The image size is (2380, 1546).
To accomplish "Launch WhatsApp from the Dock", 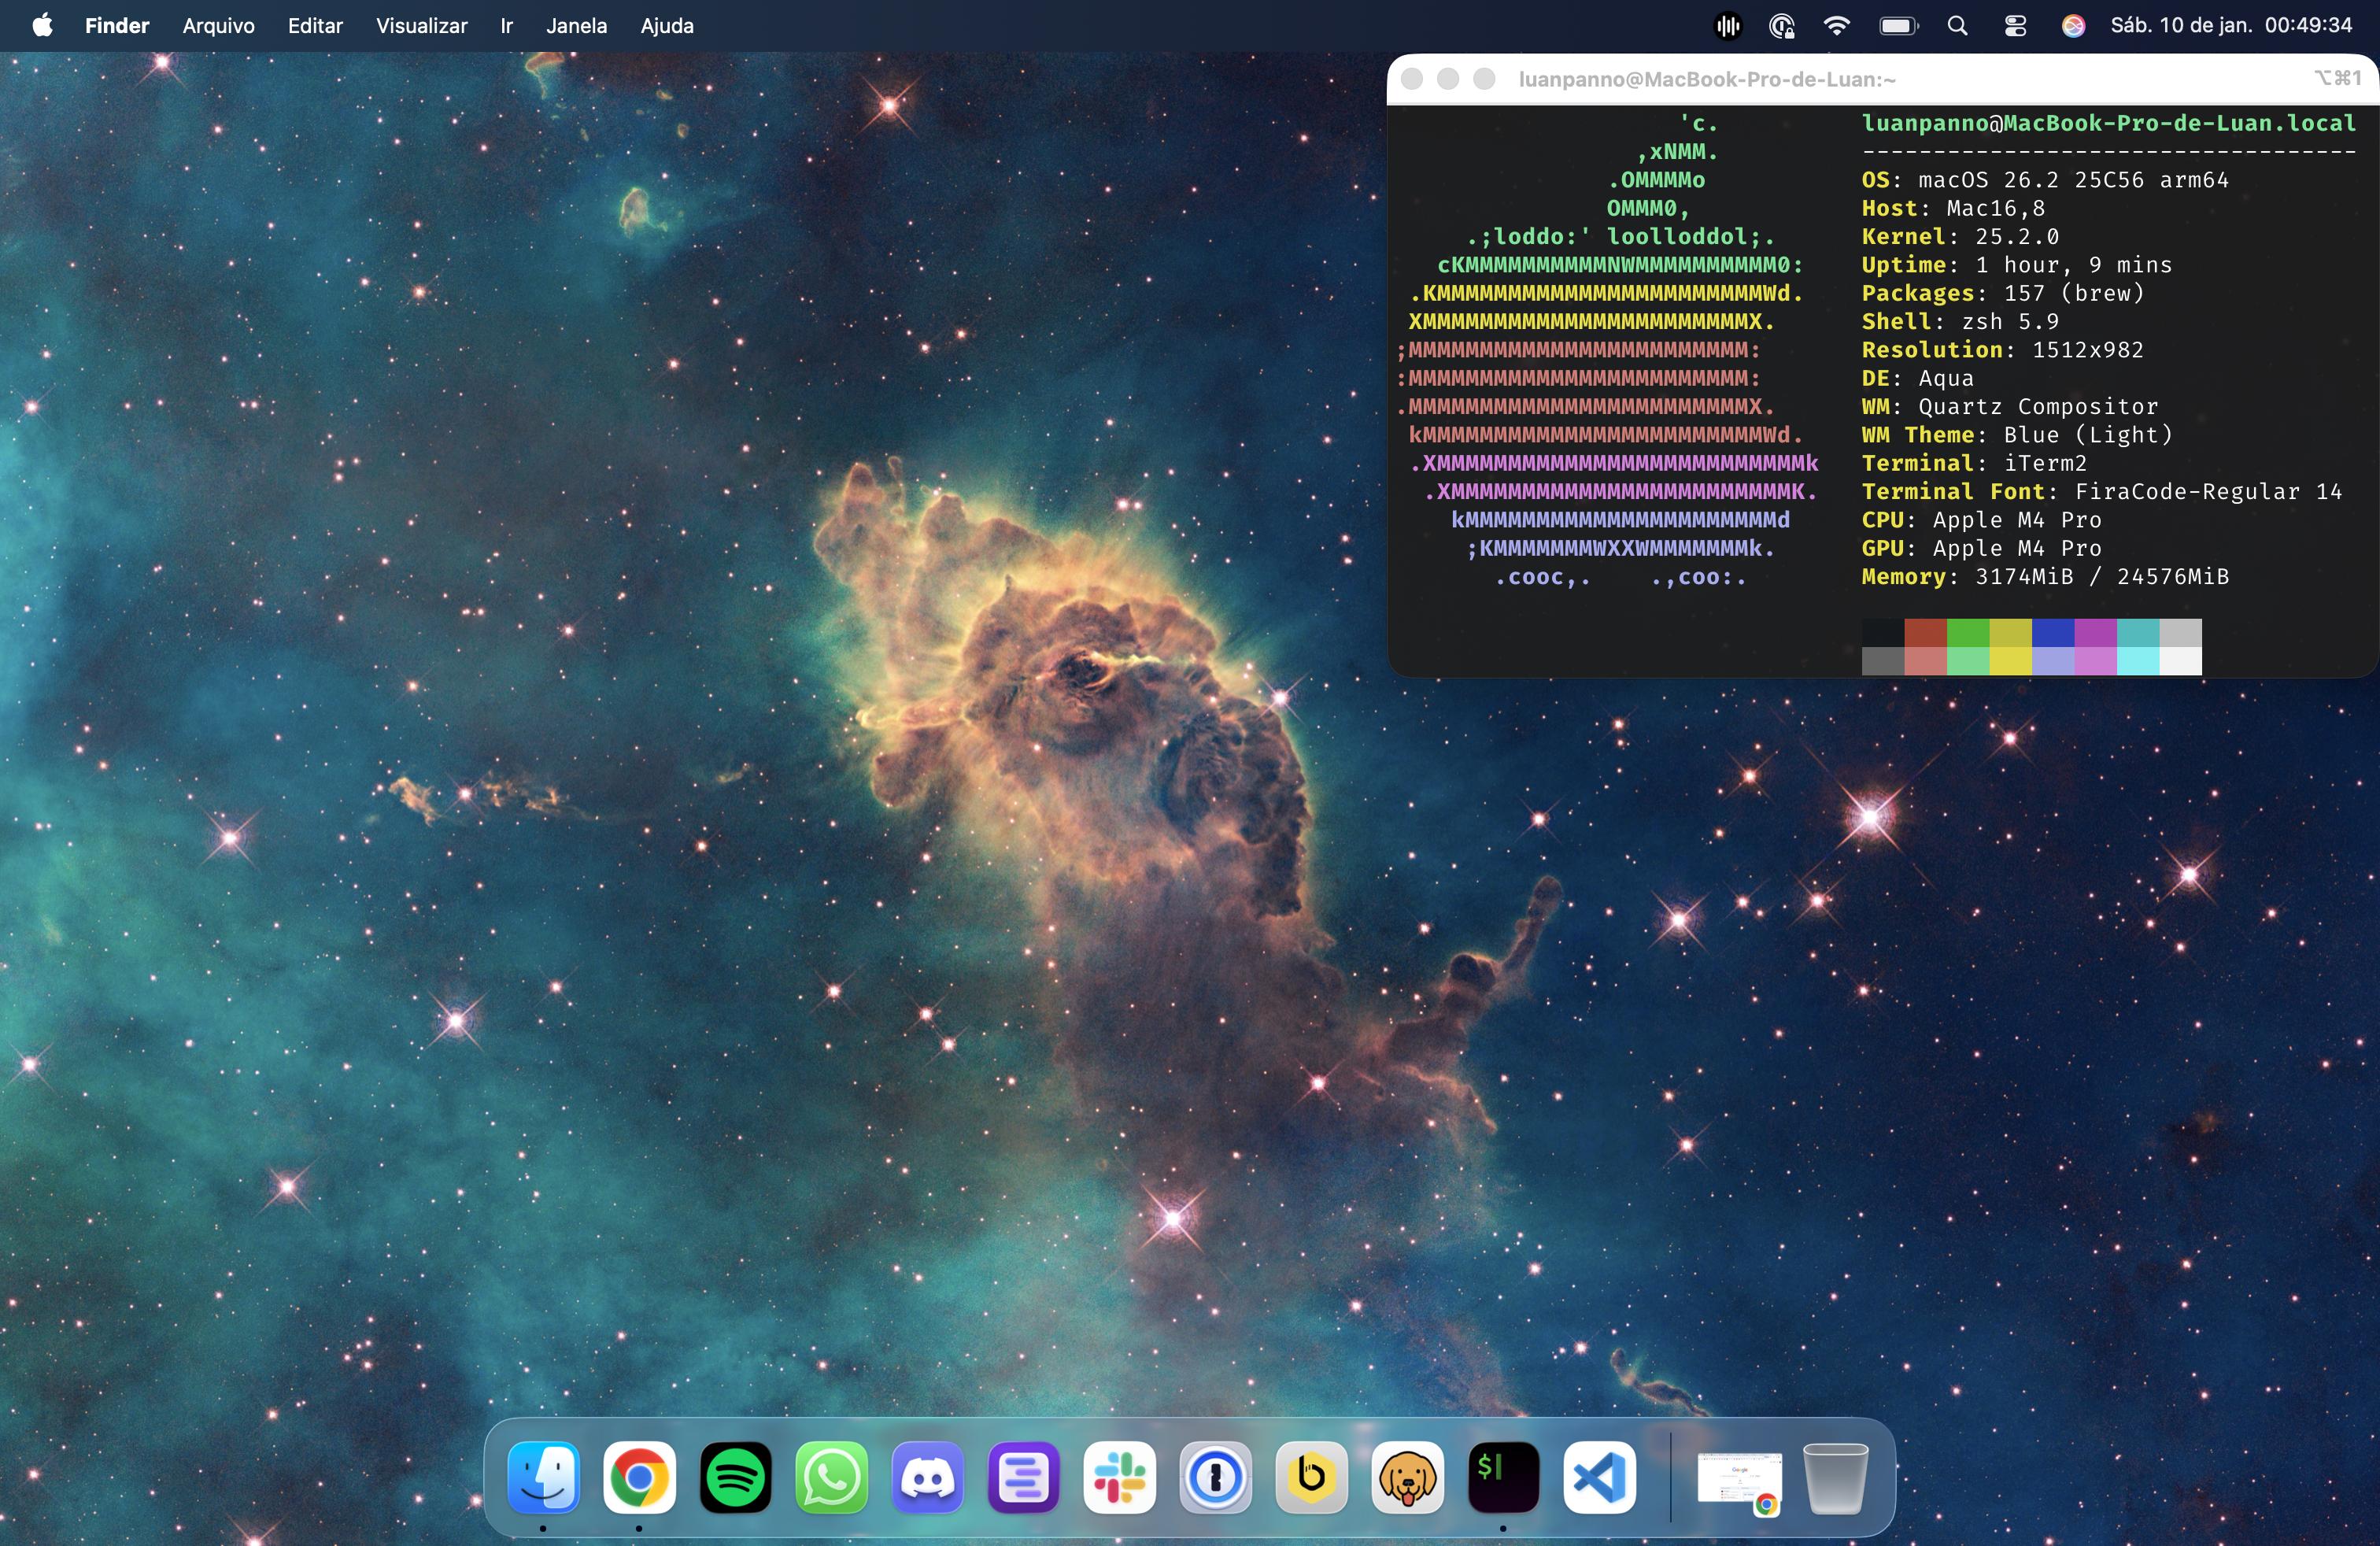I will (x=831, y=1477).
